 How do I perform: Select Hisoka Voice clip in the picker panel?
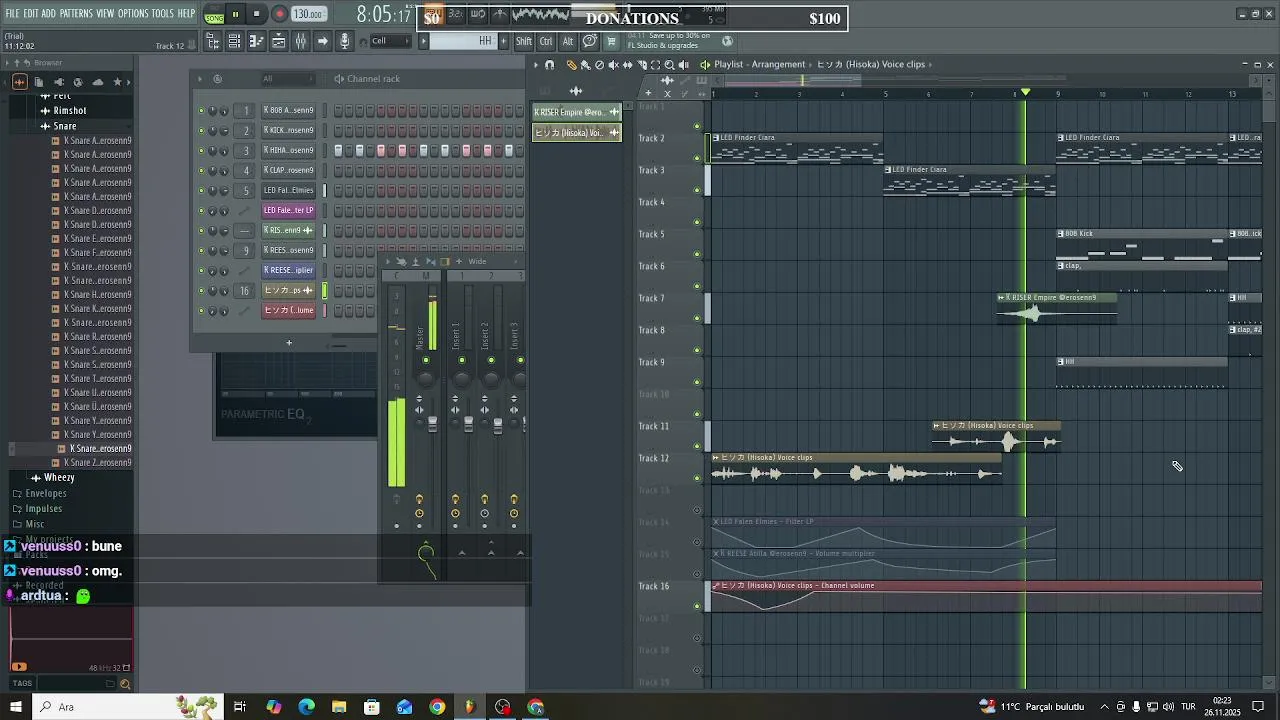pyautogui.click(x=577, y=133)
